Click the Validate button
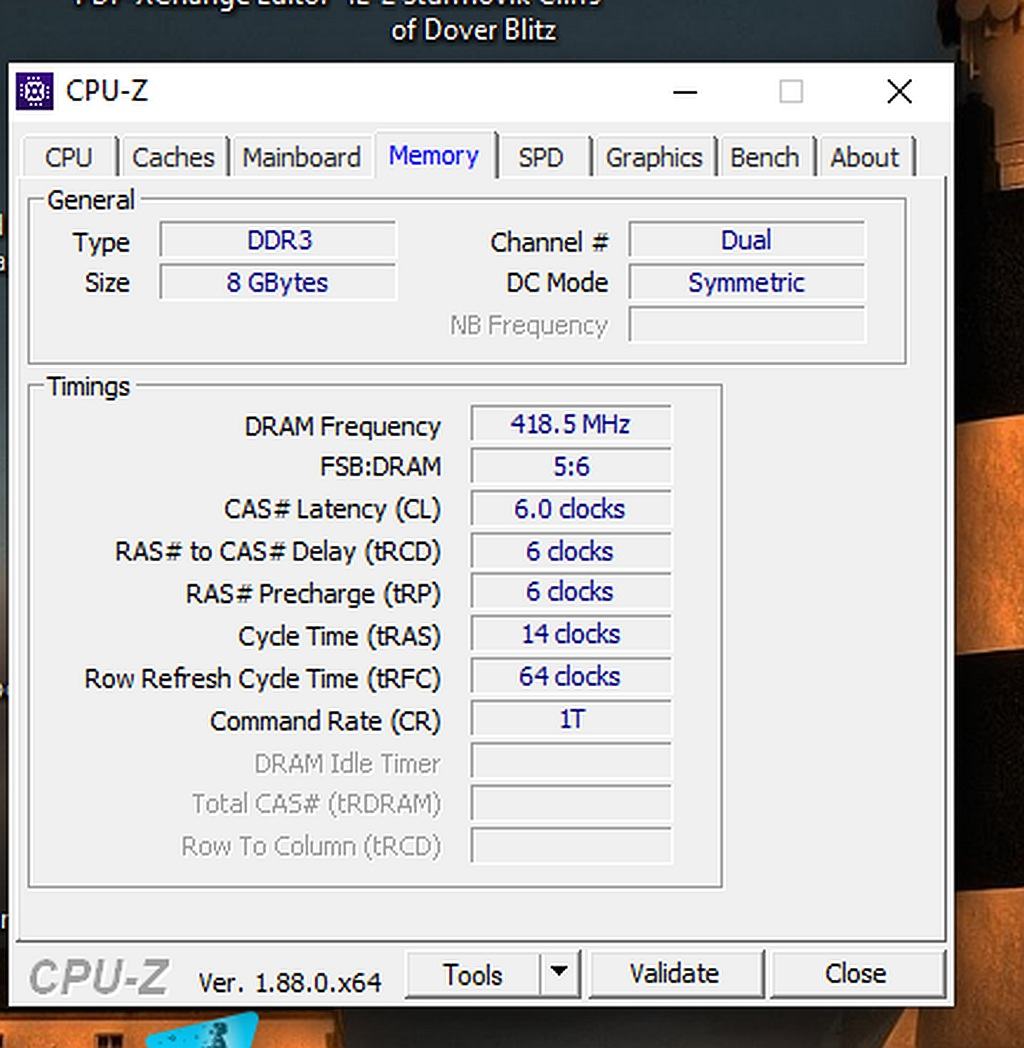 675,974
